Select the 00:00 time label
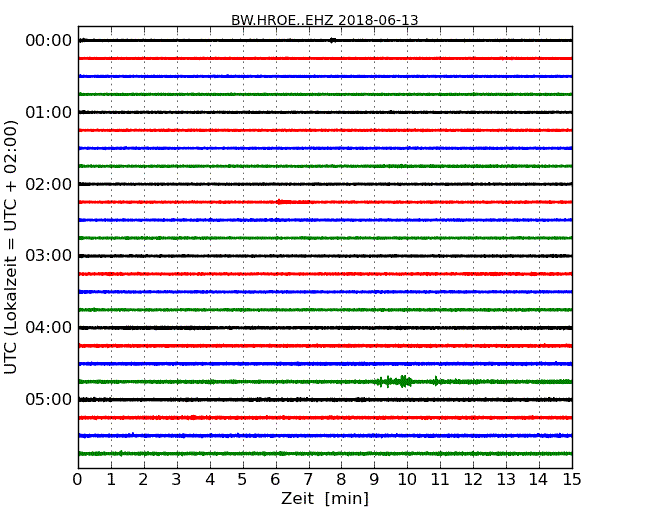Screen dimensions: 650x520 click(x=49, y=41)
